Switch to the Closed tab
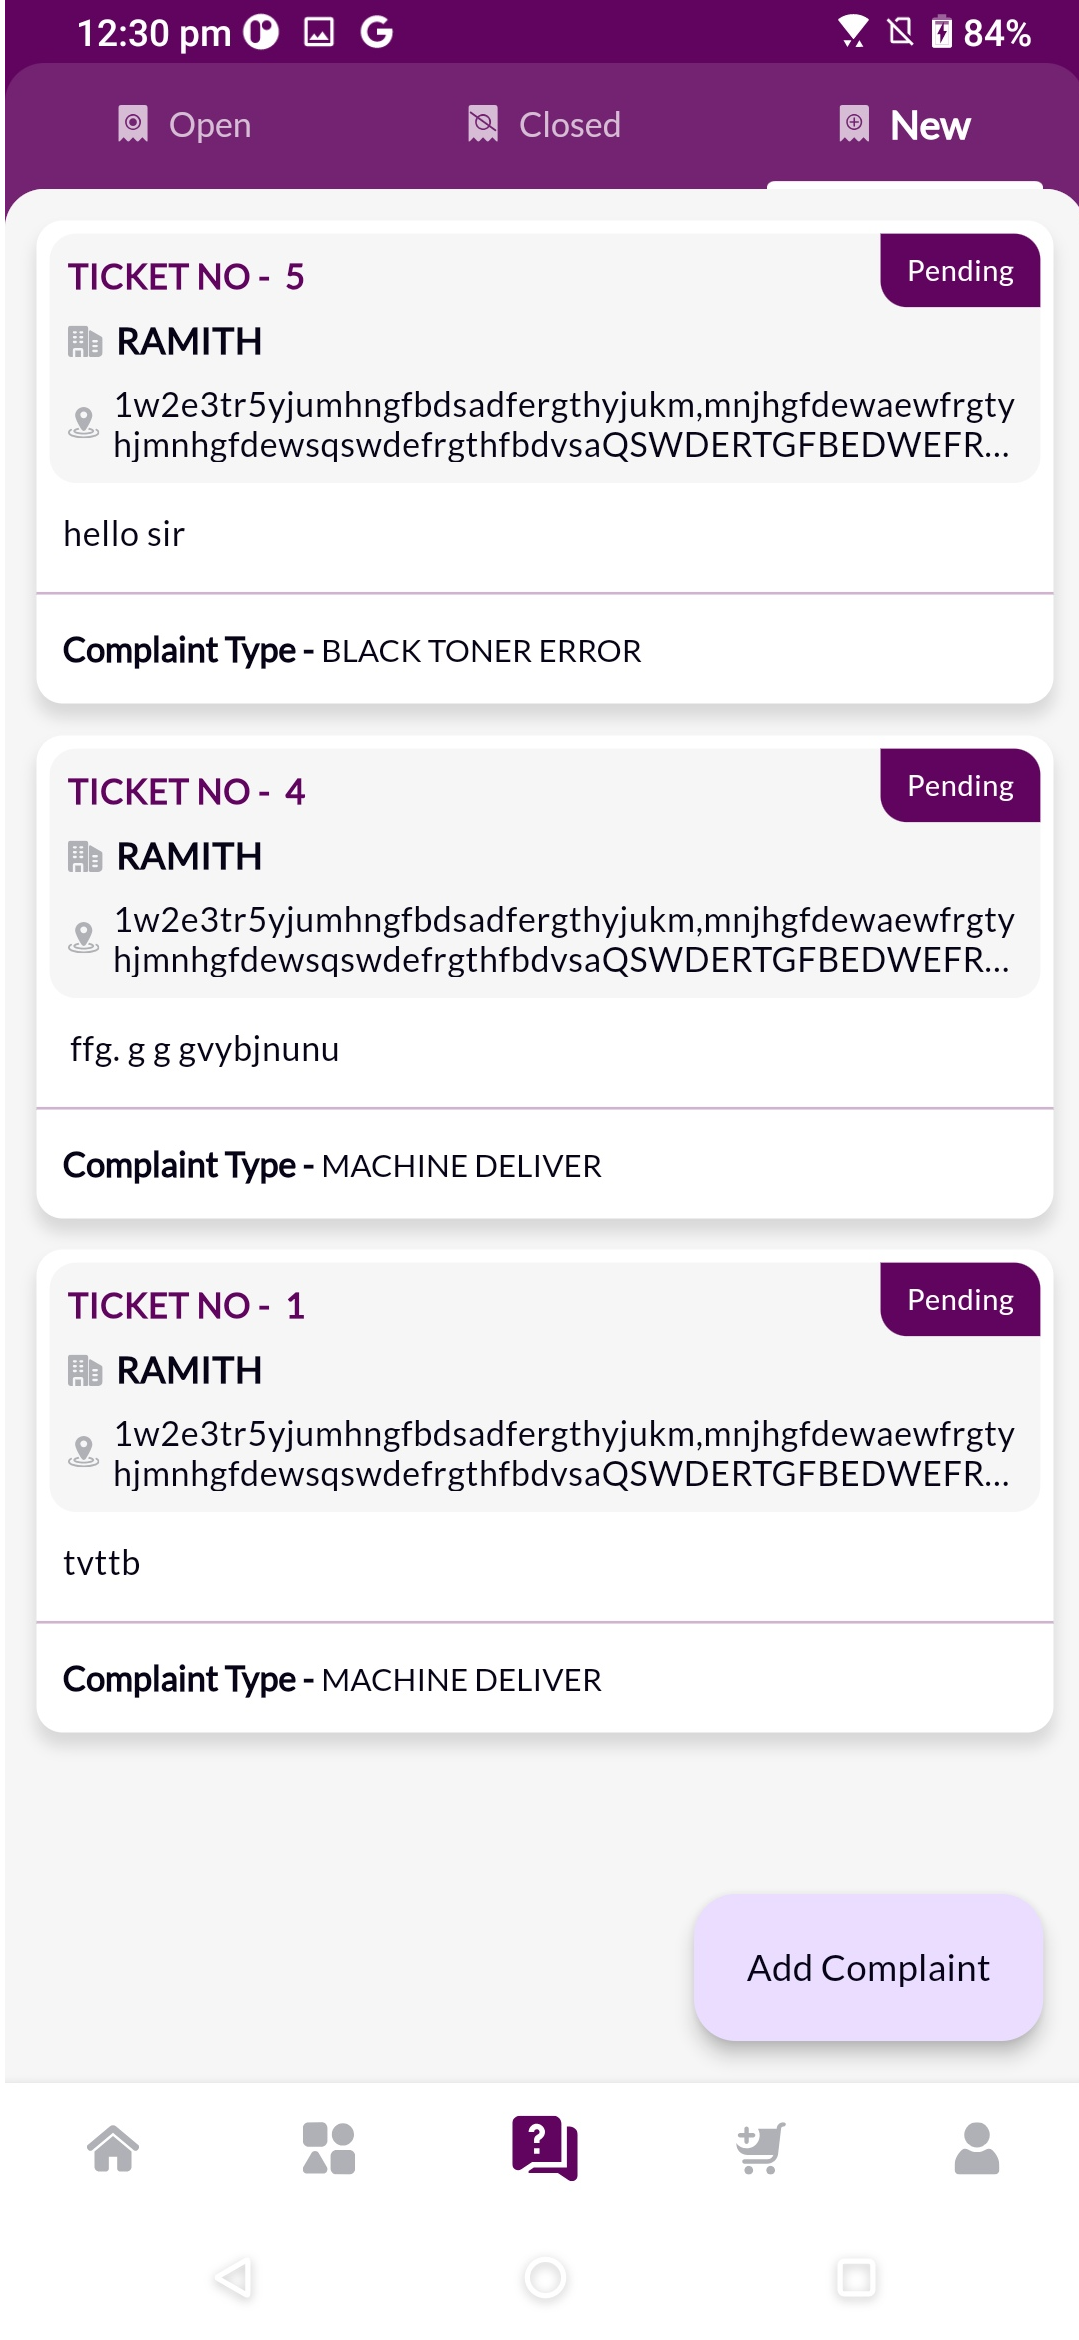 [x=544, y=124]
